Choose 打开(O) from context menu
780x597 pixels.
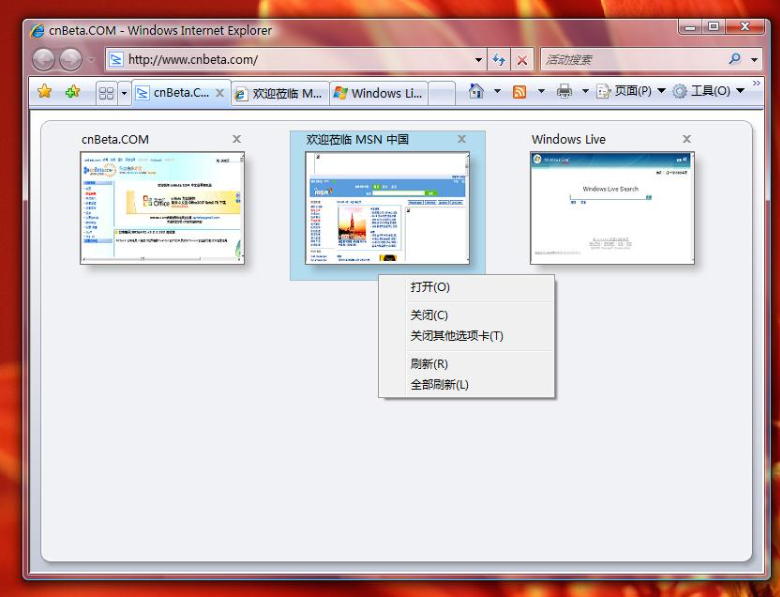tap(467, 287)
